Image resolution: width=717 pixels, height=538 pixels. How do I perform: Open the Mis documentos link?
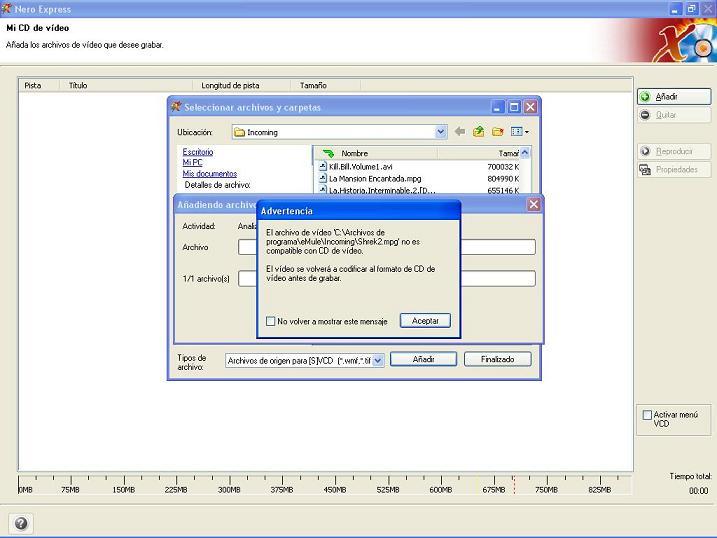point(209,173)
